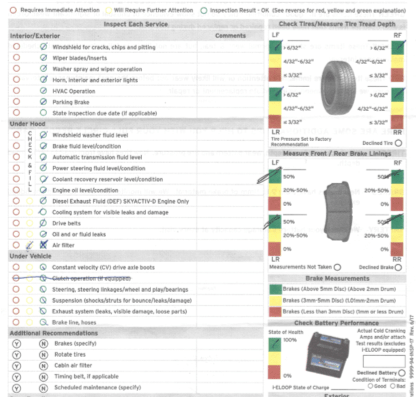Click the green Brakes Above 5mm Disc swatch

pos(275,289)
